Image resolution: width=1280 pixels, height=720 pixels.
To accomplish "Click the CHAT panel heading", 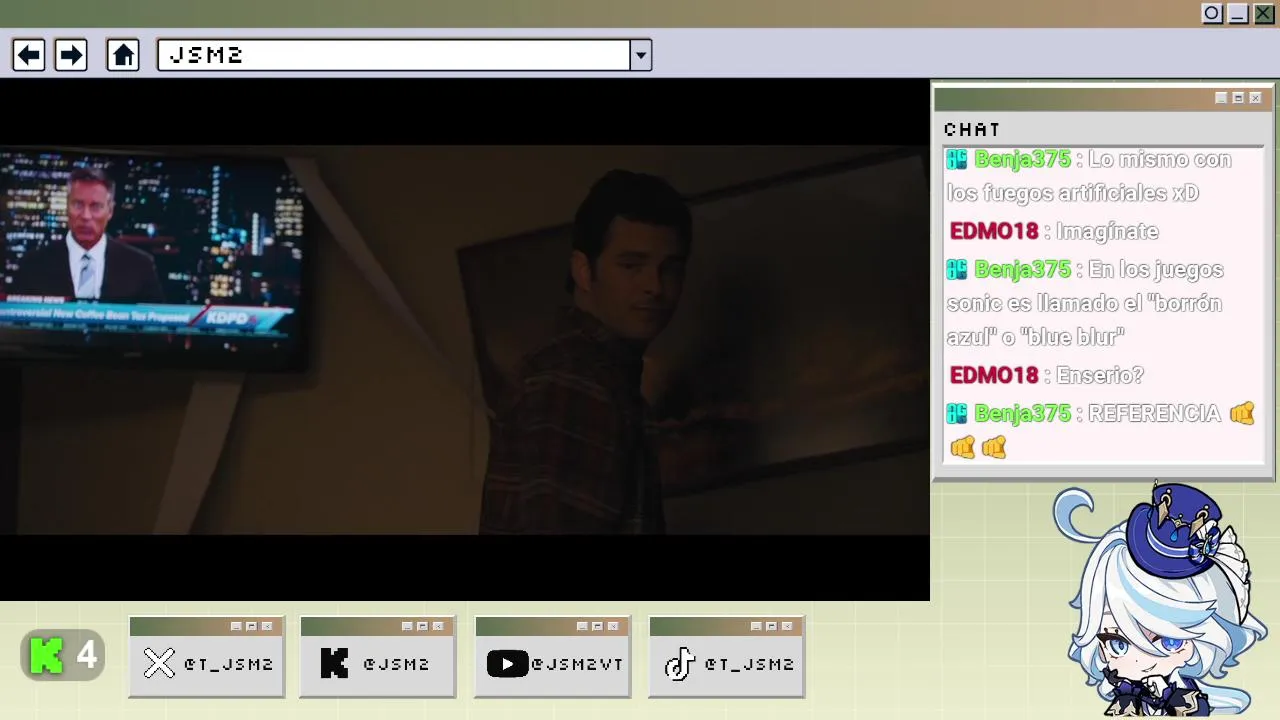I will pyautogui.click(x=972, y=130).
